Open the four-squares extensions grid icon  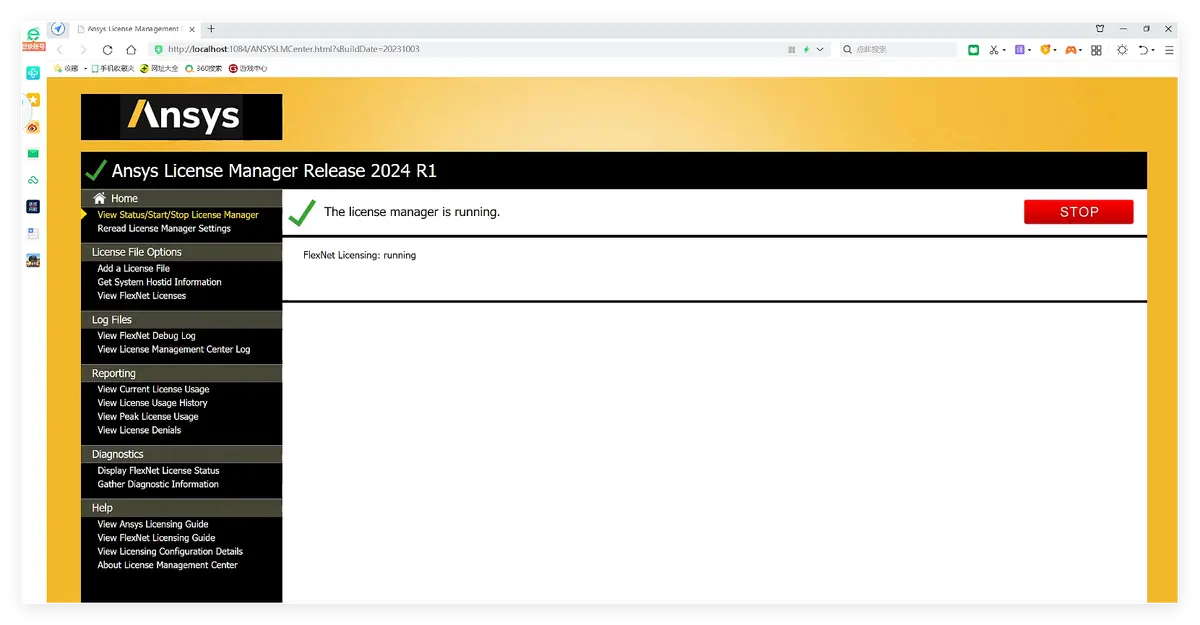click(x=1096, y=49)
